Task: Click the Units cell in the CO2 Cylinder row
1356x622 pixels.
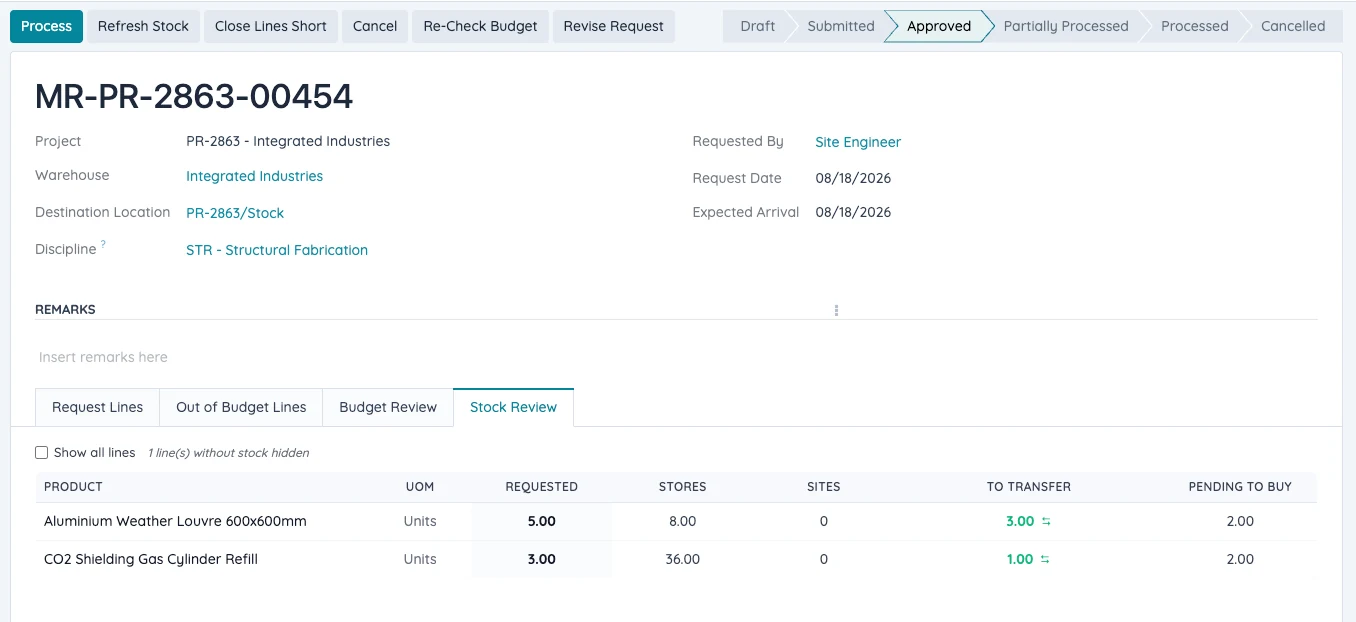Action: 420,559
